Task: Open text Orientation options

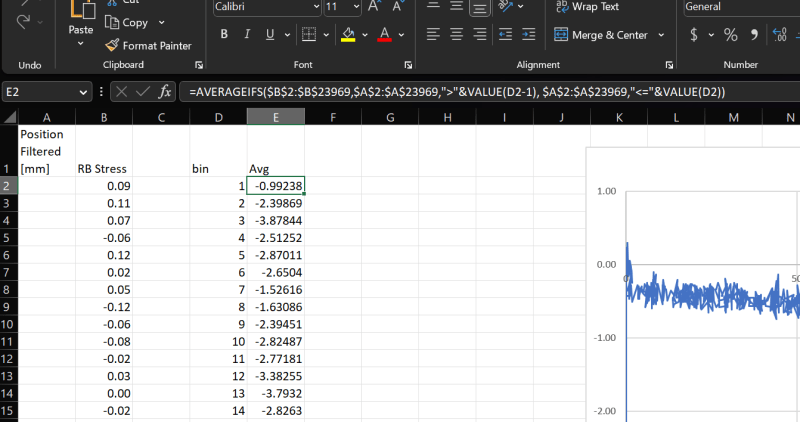Action: [x=506, y=6]
